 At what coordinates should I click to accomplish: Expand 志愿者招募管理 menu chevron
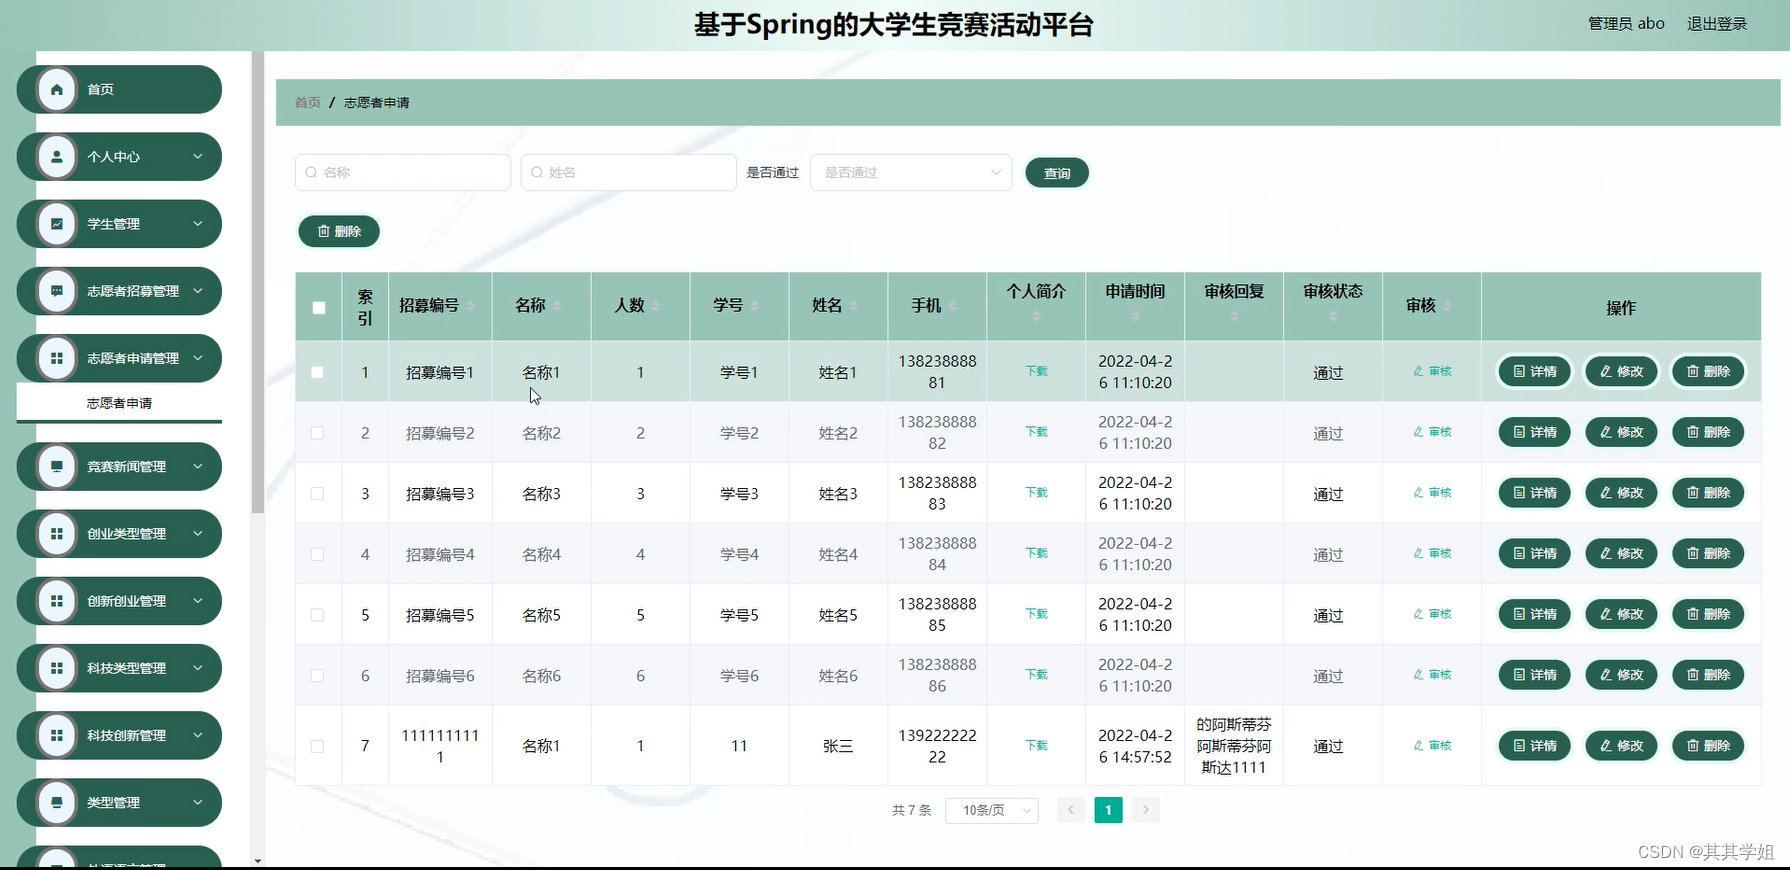[x=198, y=291]
